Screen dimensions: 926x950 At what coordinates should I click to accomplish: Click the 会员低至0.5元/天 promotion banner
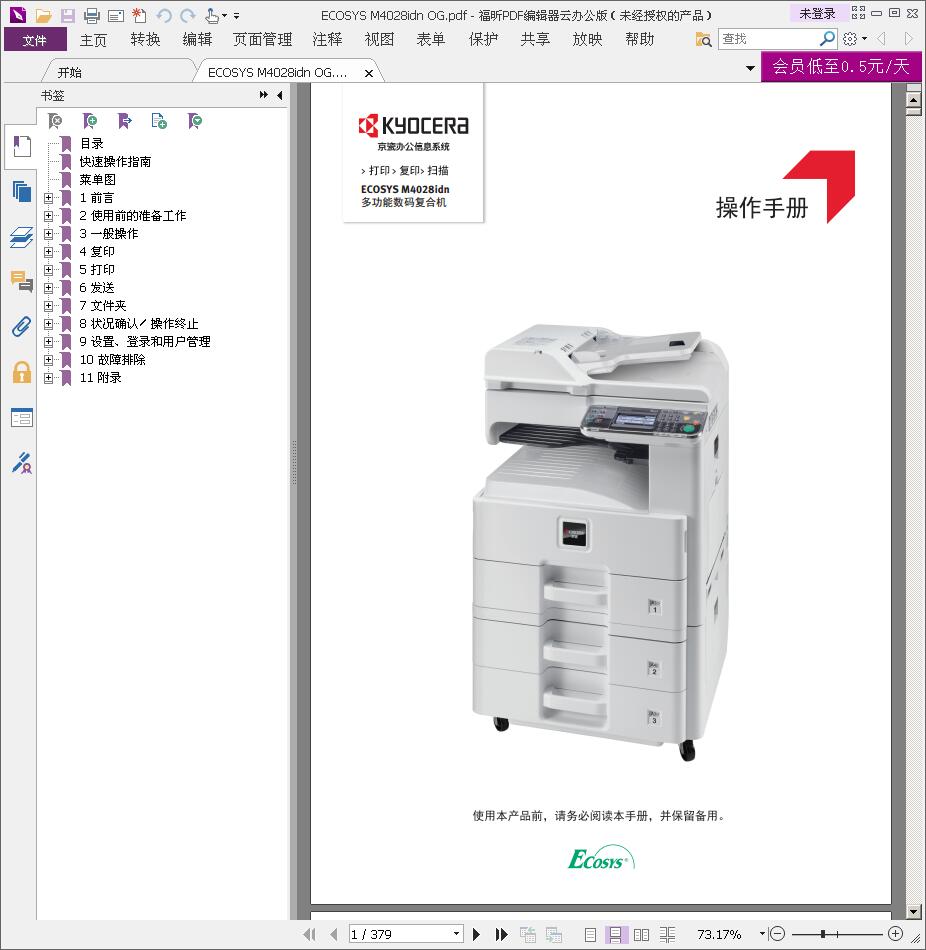841,66
